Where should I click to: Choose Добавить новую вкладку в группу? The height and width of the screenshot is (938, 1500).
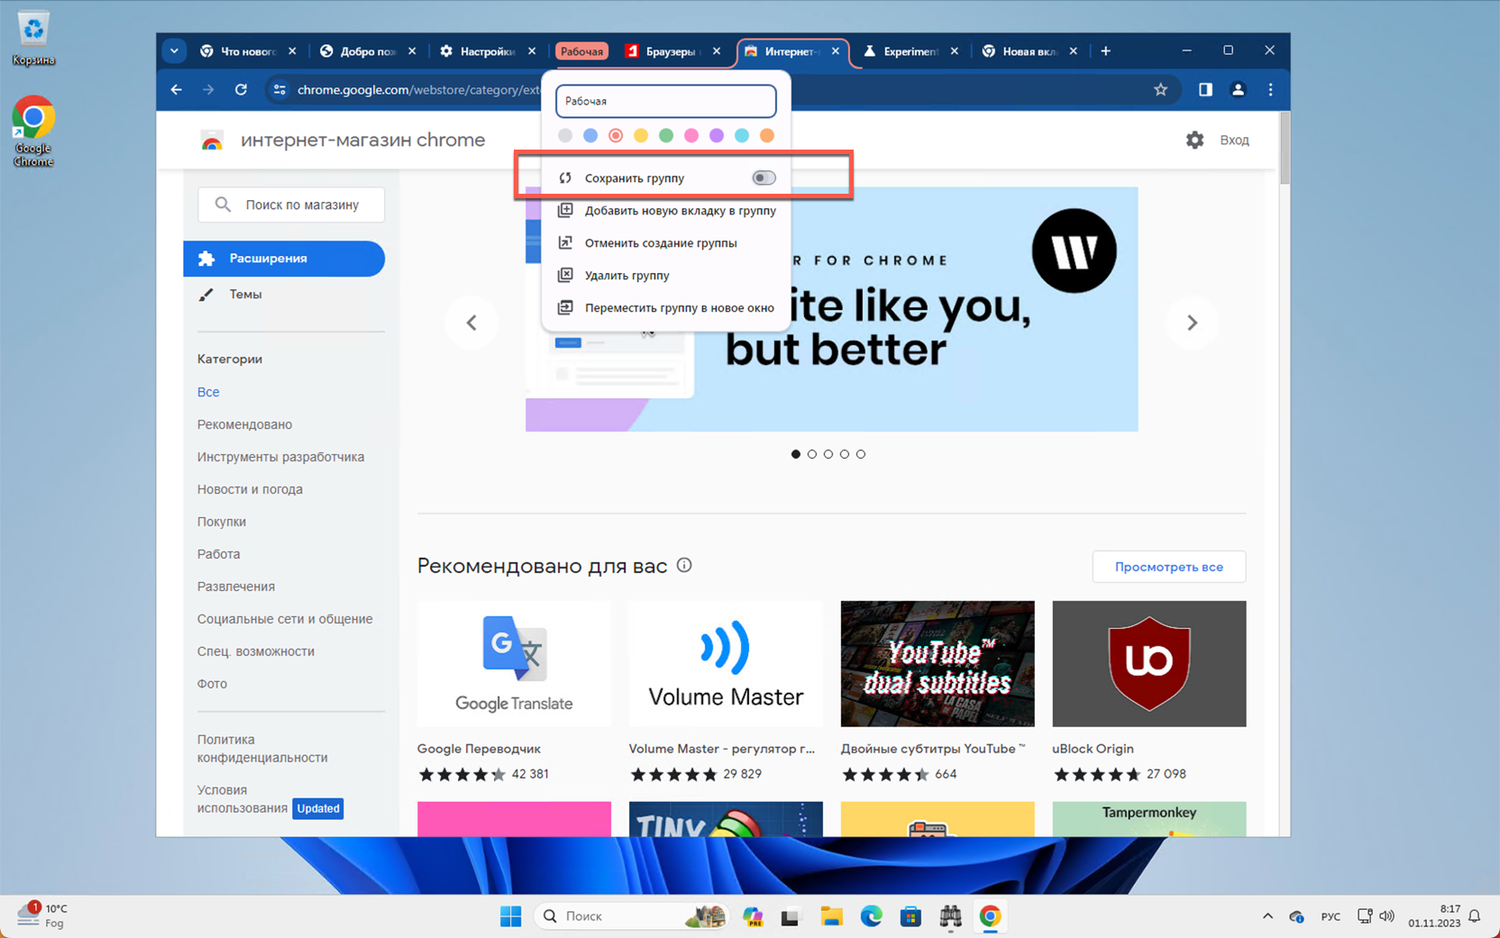pyautogui.click(x=666, y=211)
